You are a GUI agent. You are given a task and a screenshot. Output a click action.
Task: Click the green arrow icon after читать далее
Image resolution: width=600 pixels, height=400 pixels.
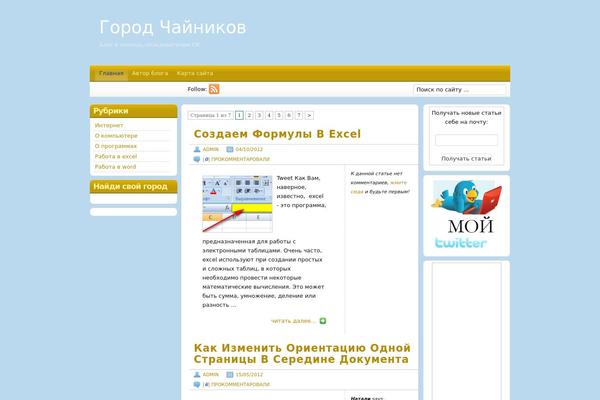[323, 321]
